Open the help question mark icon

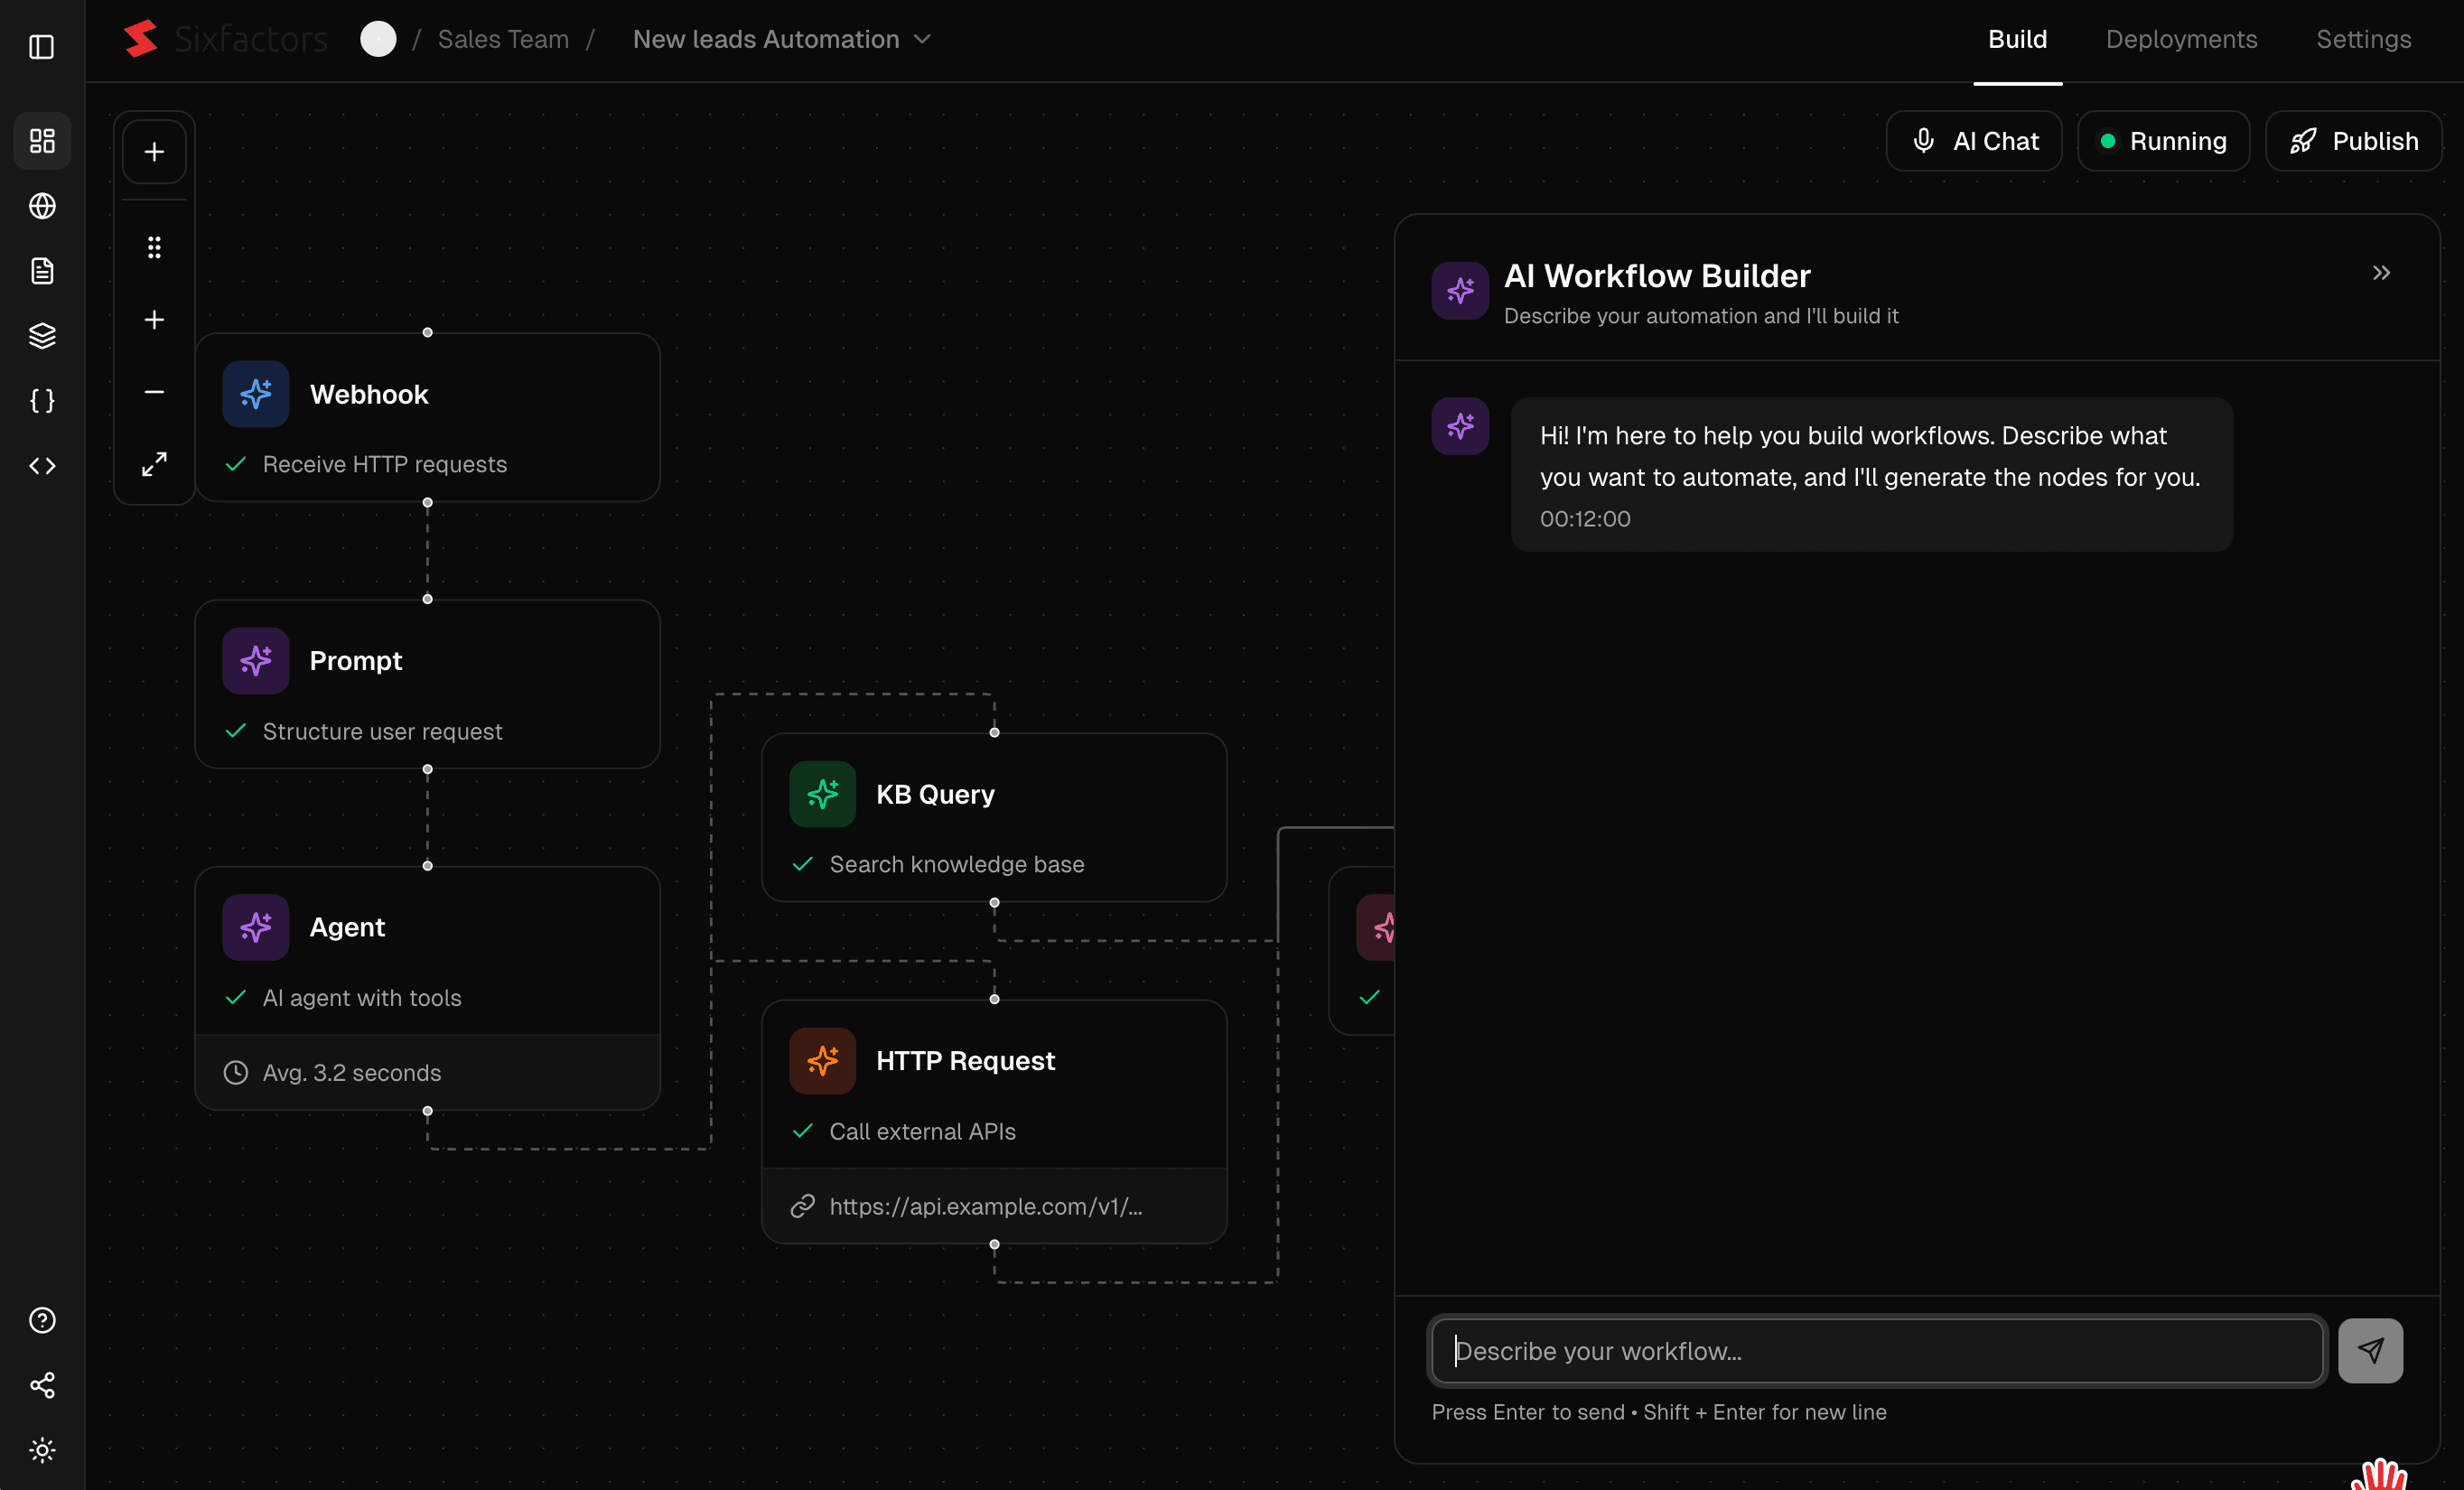(x=42, y=1320)
